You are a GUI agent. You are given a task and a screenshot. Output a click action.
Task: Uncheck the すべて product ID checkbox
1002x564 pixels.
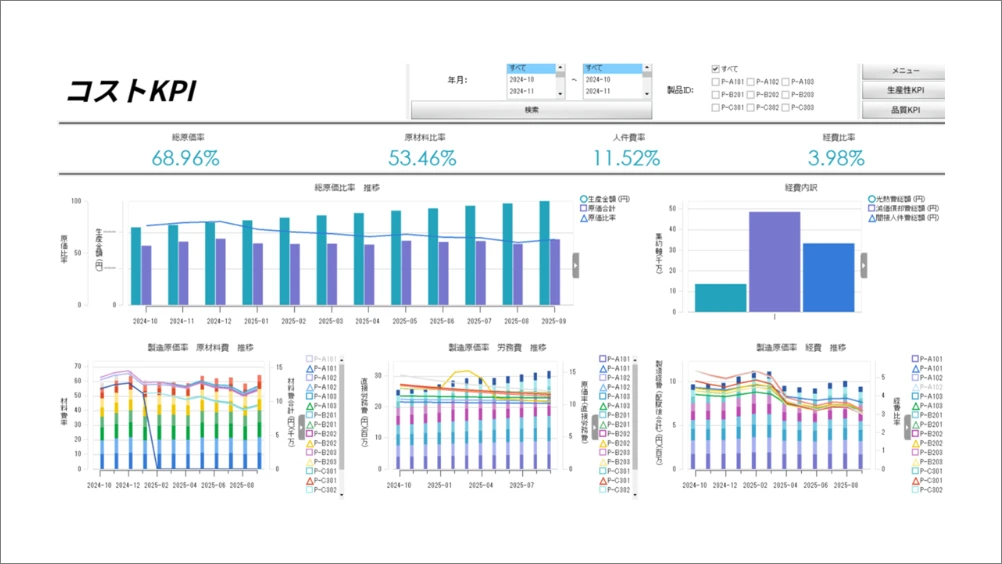point(715,69)
